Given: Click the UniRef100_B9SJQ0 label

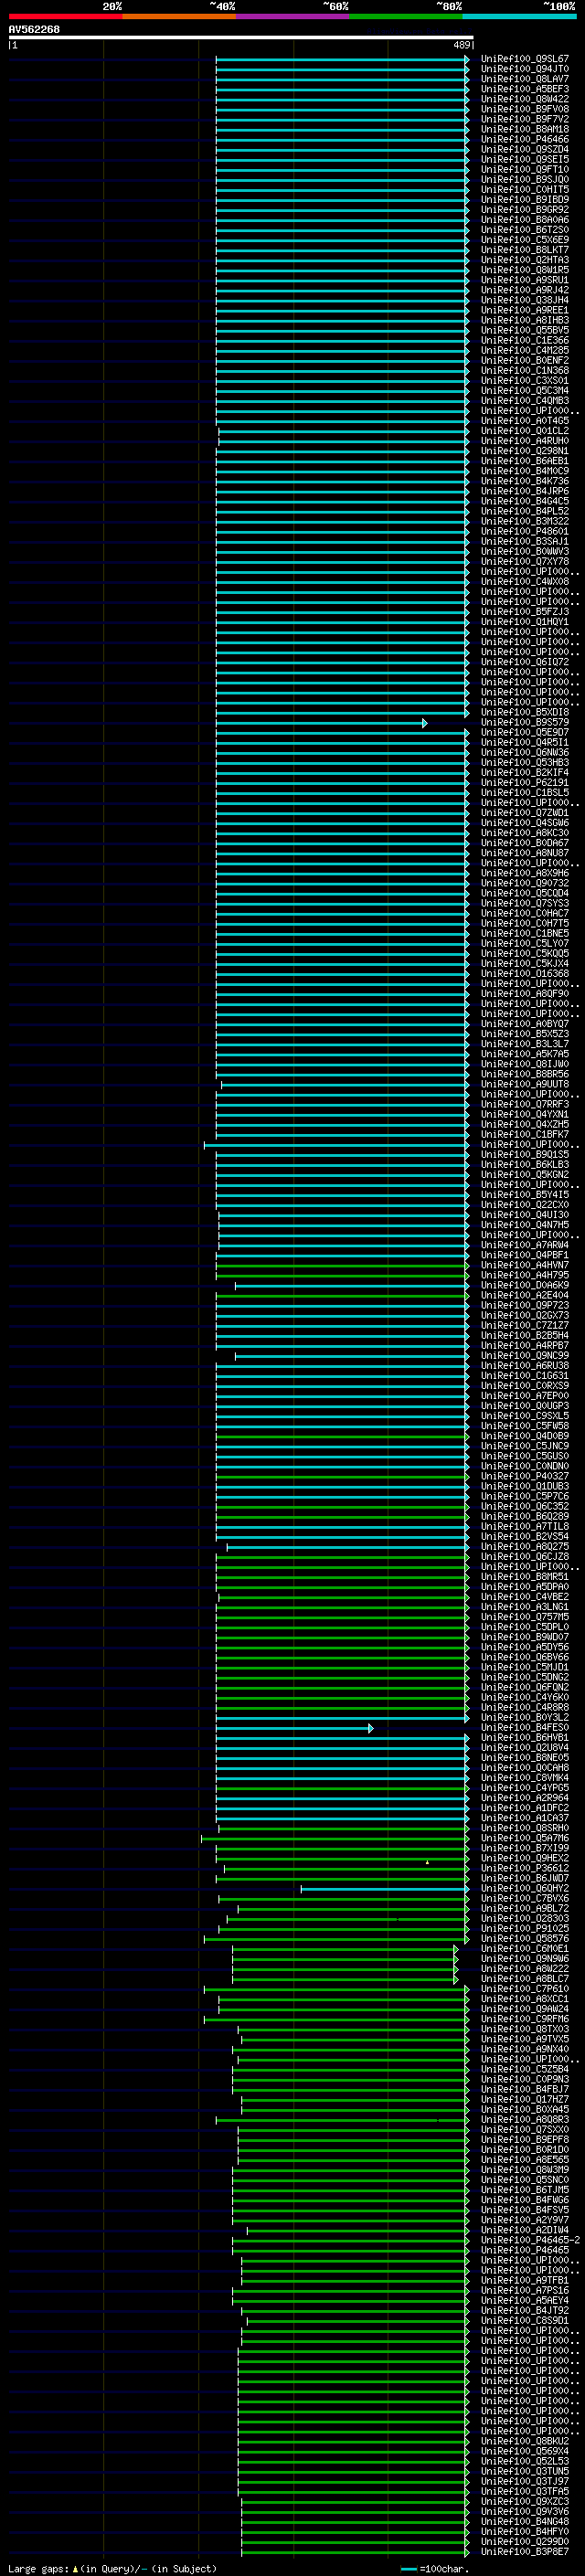Looking at the screenshot, I should pyautogui.click(x=525, y=180).
